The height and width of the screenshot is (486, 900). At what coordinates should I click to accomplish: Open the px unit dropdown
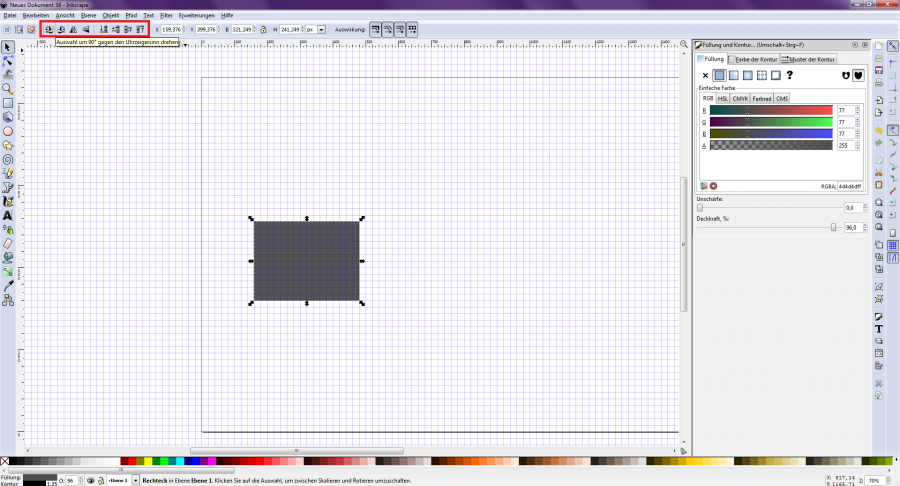(315, 29)
